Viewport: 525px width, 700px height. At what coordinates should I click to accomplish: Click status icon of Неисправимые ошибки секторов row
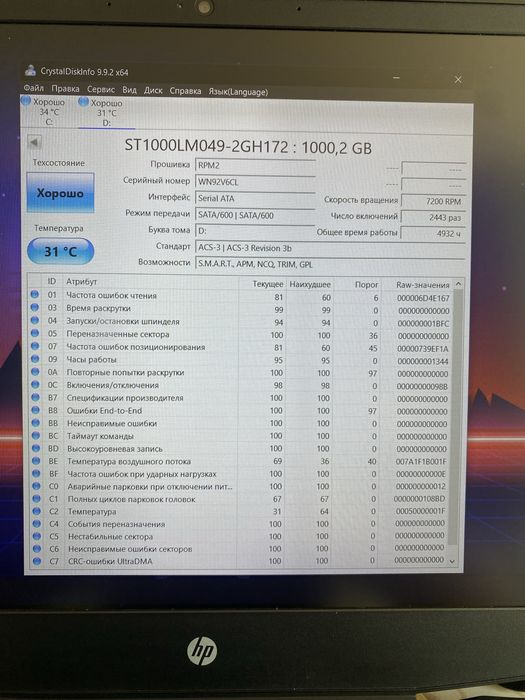(x=37, y=548)
